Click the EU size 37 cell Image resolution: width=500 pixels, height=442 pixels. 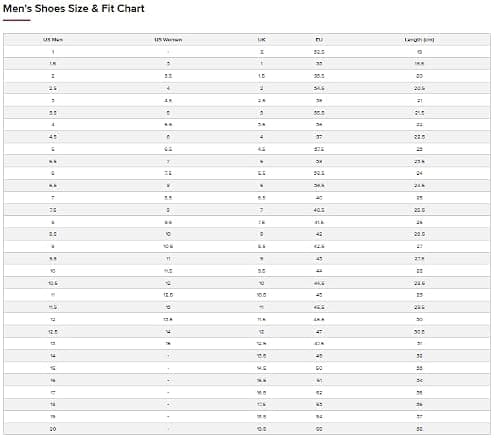pos(319,137)
